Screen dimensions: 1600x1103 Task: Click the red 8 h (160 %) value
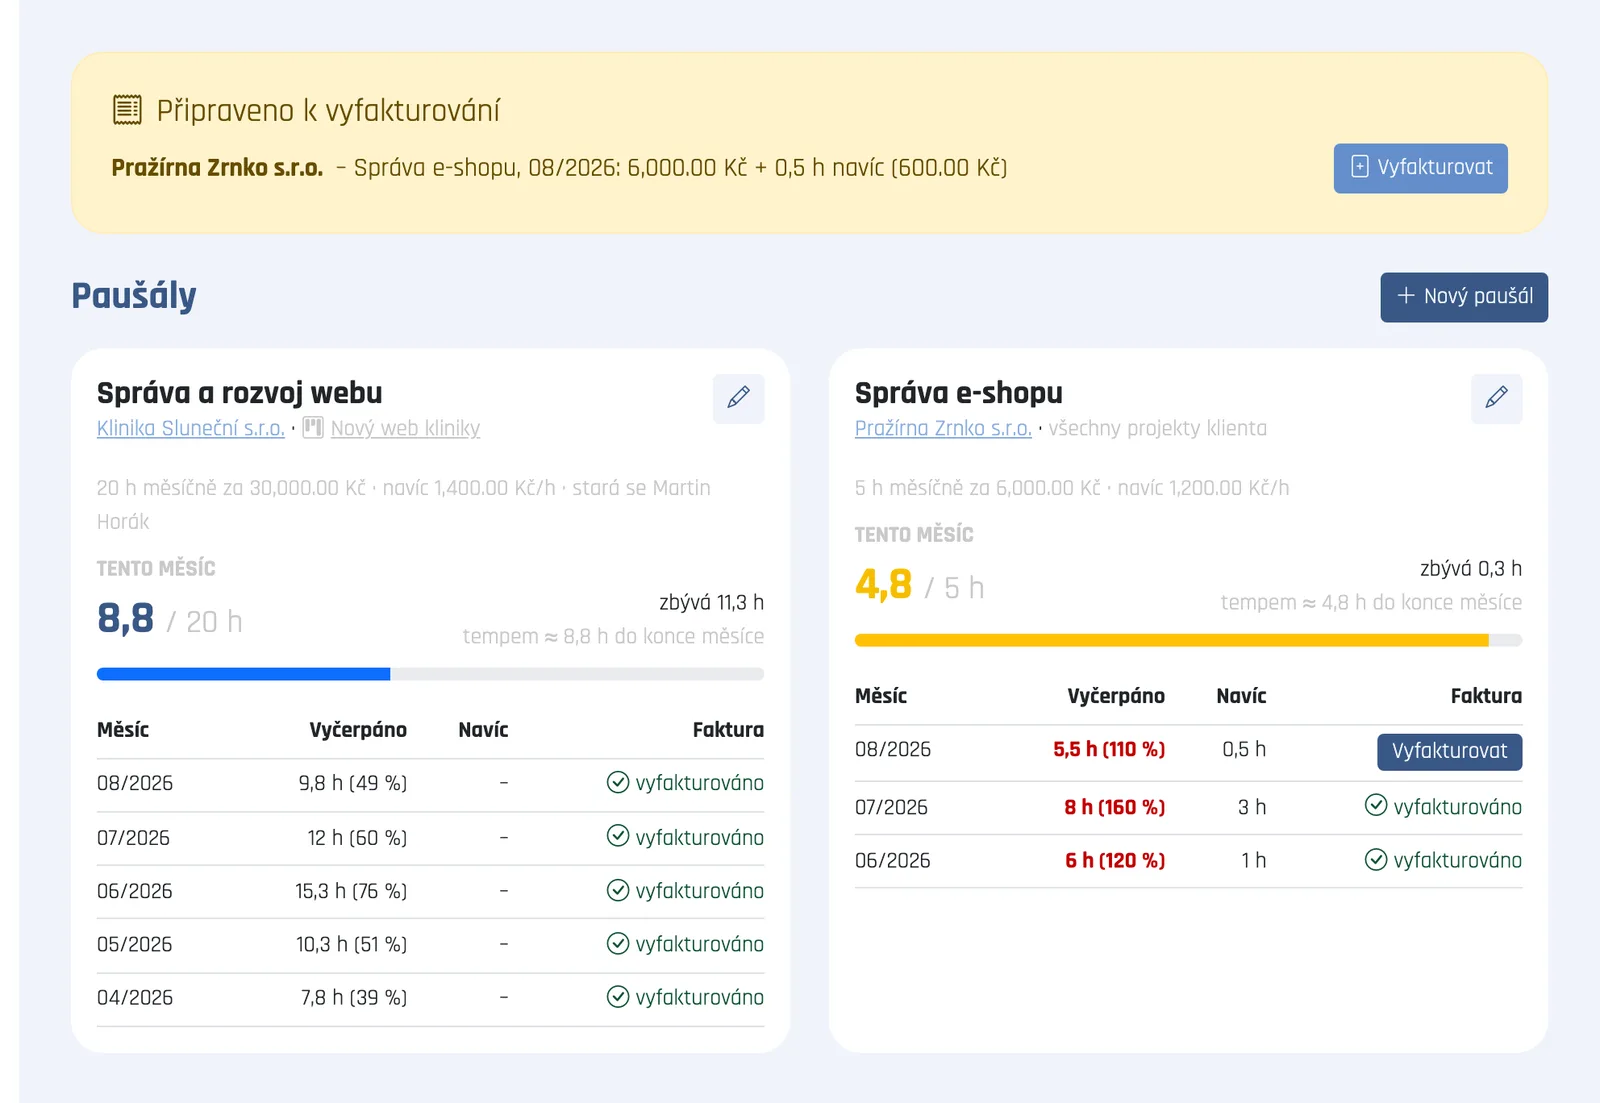pyautogui.click(x=1114, y=807)
